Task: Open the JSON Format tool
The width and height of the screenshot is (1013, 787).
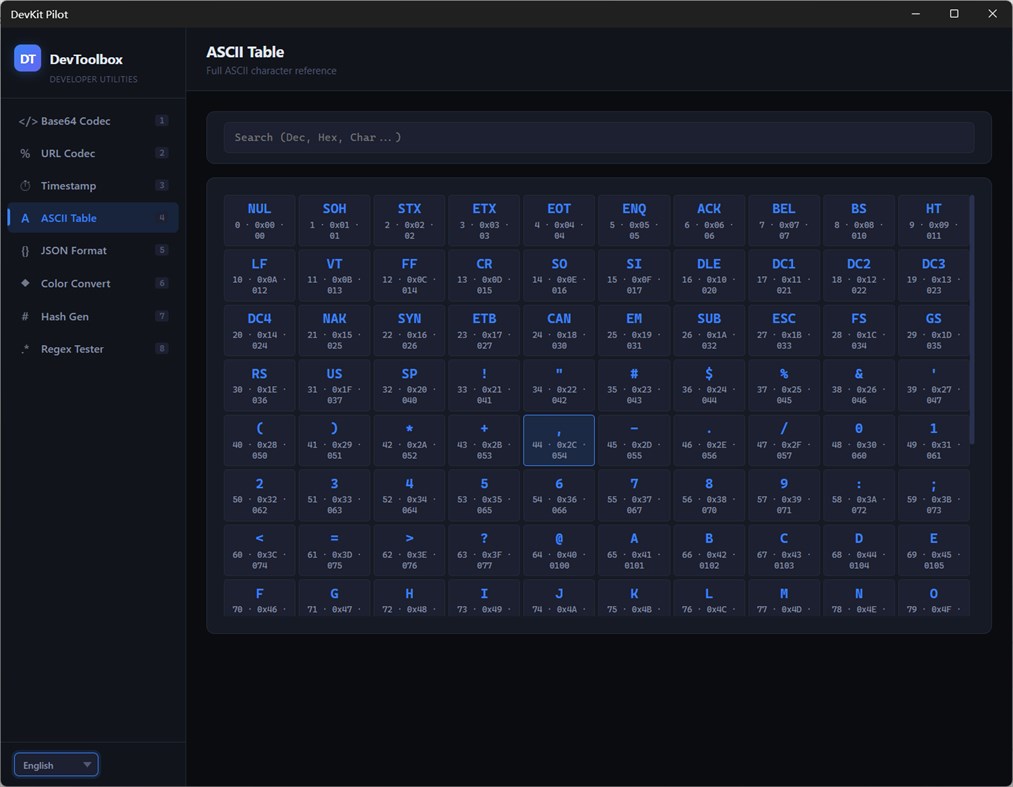Action: tap(93, 250)
